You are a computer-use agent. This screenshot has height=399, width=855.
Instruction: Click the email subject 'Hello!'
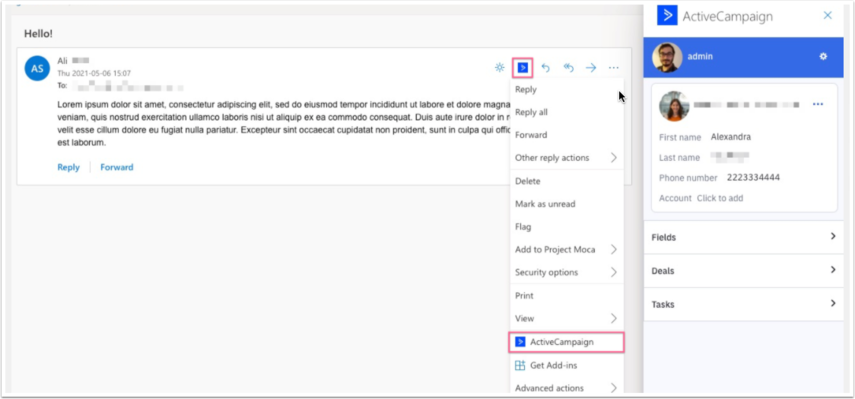point(38,34)
